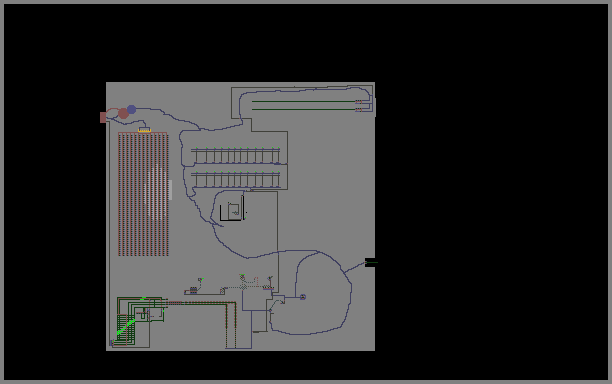The image size is (612, 384).
Task: Click the bright green diagonal line at bottom-left
Action: [x=126, y=327]
